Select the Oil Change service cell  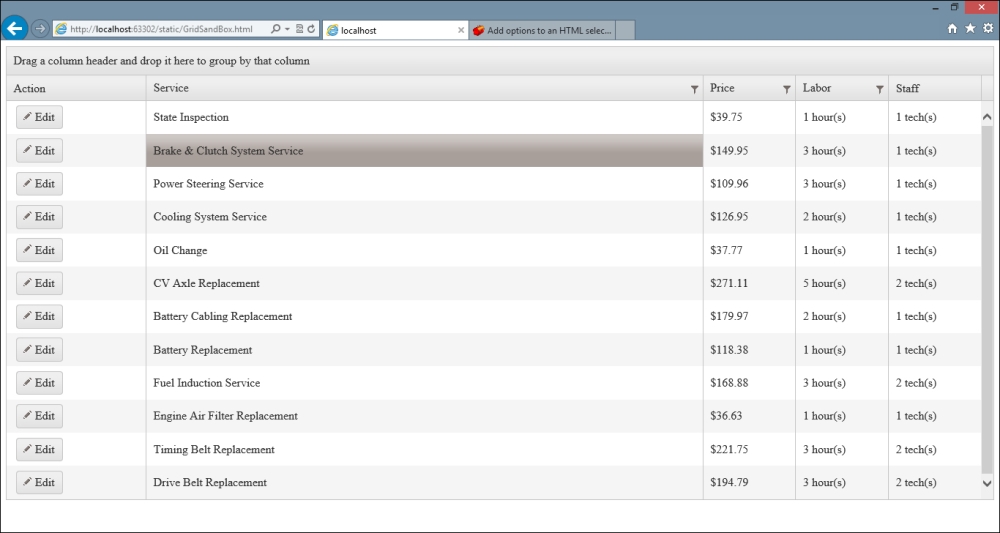point(425,250)
